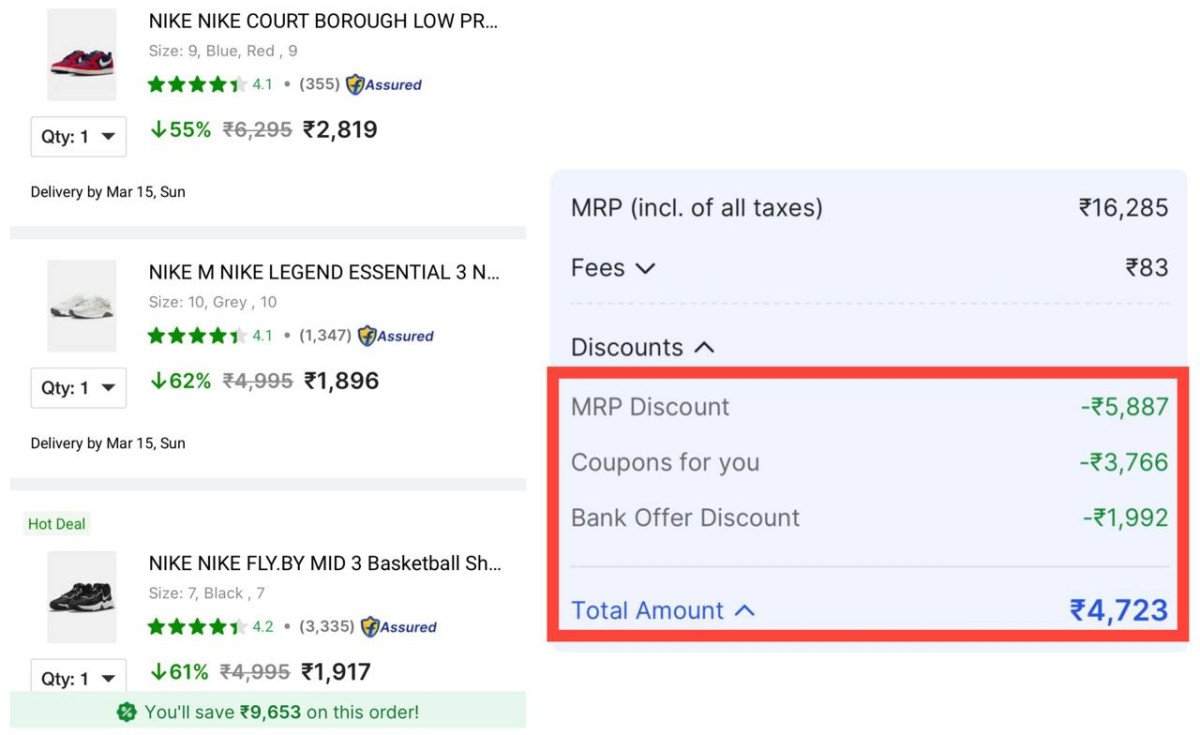This screenshot has width=1200, height=735.
Task: Open the red Nike Court Borough thumbnail
Action: (x=82, y=56)
